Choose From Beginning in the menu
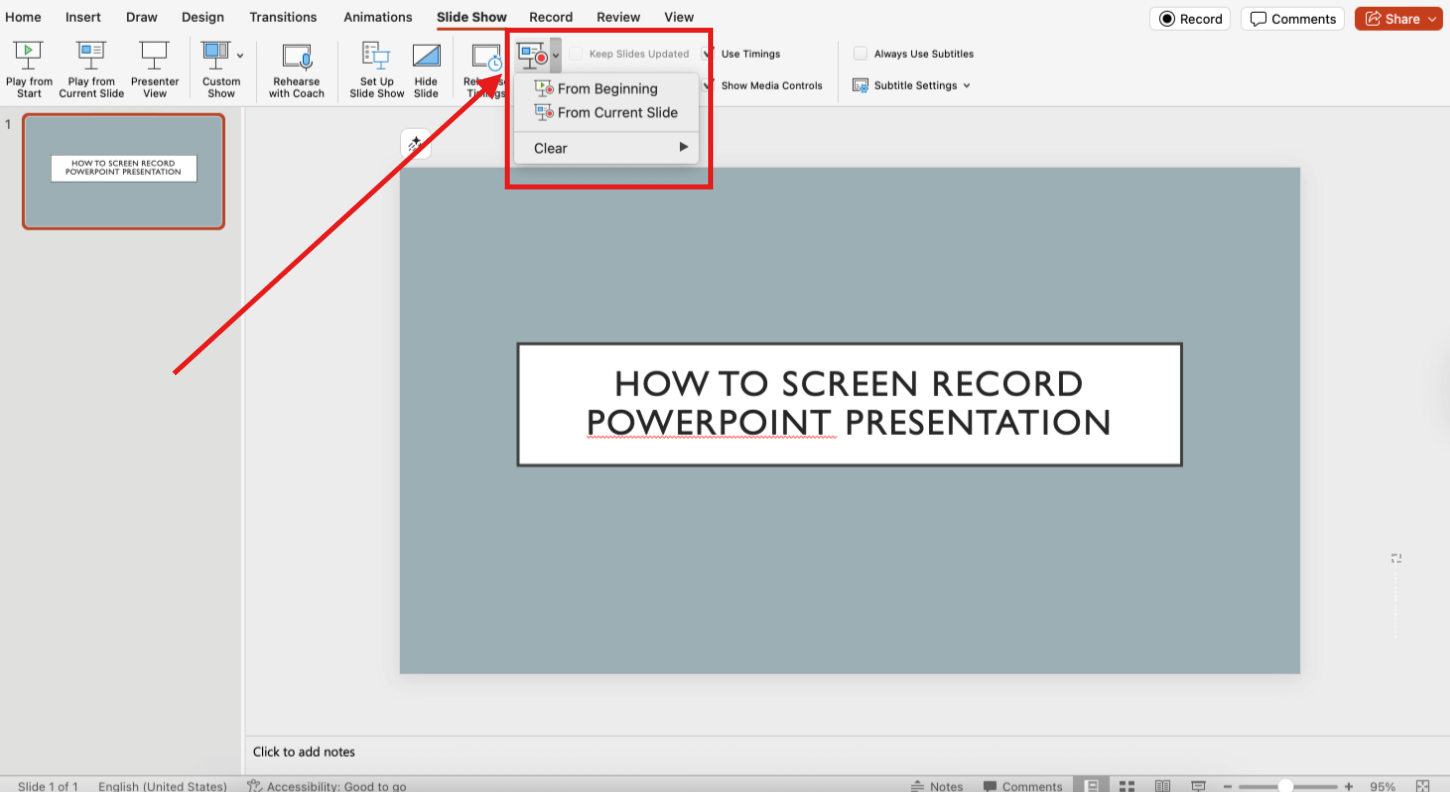Screen dimensions: 1450x792 (x=606, y=88)
